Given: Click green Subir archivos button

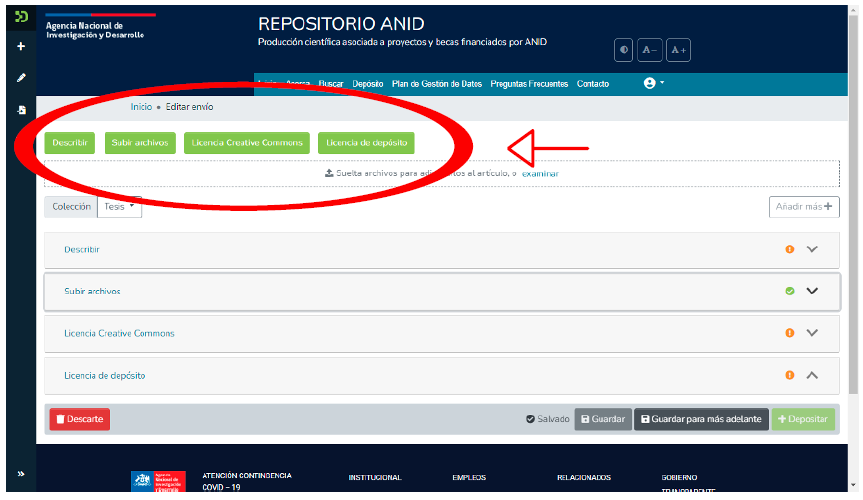Looking at the screenshot, I should (140, 143).
